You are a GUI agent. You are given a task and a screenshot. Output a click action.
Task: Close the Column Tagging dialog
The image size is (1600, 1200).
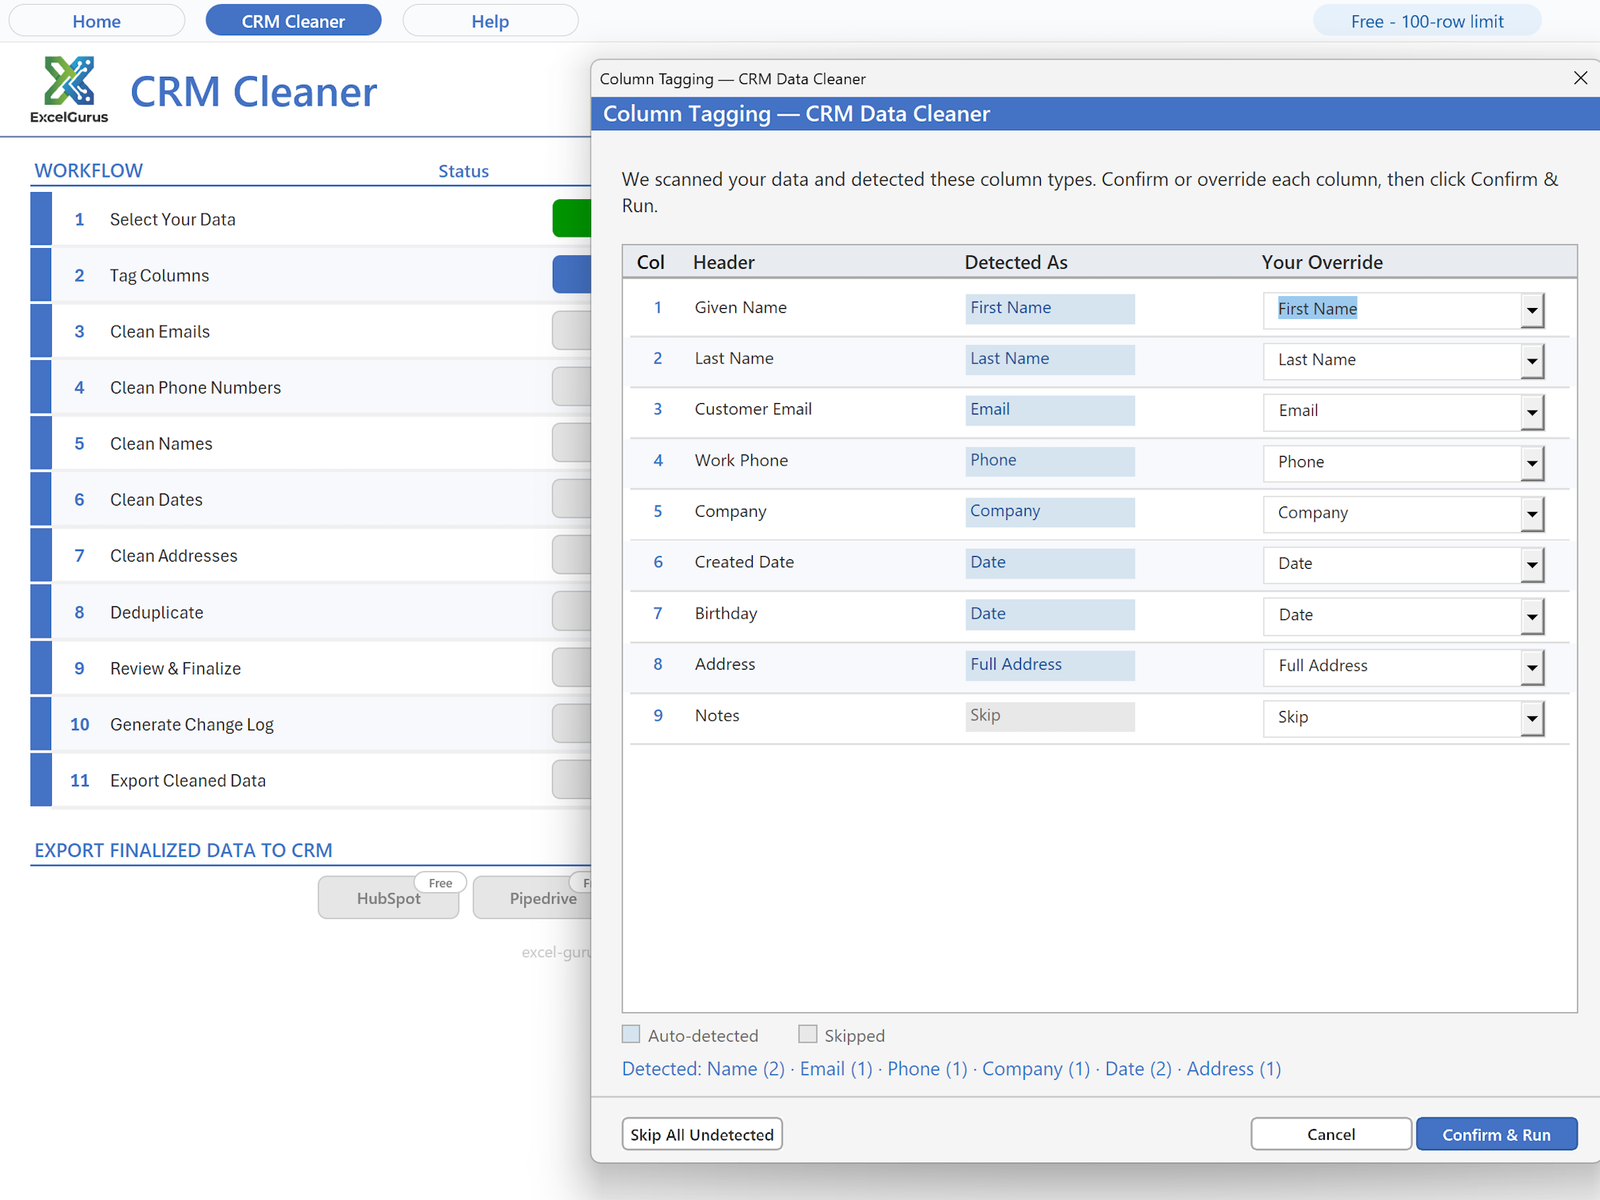(x=1580, y=78)
